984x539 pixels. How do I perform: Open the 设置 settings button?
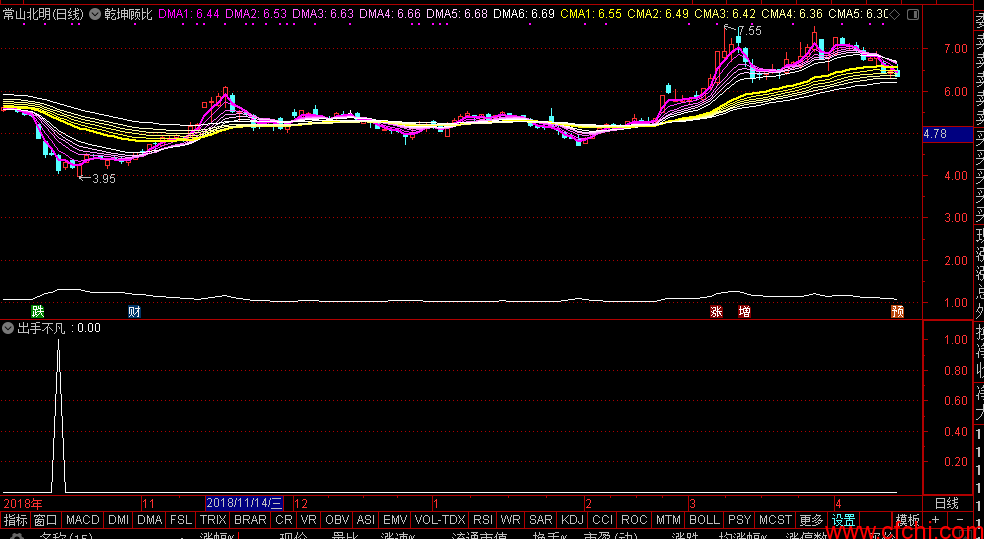pyautogui.click(x=843, y=520)
